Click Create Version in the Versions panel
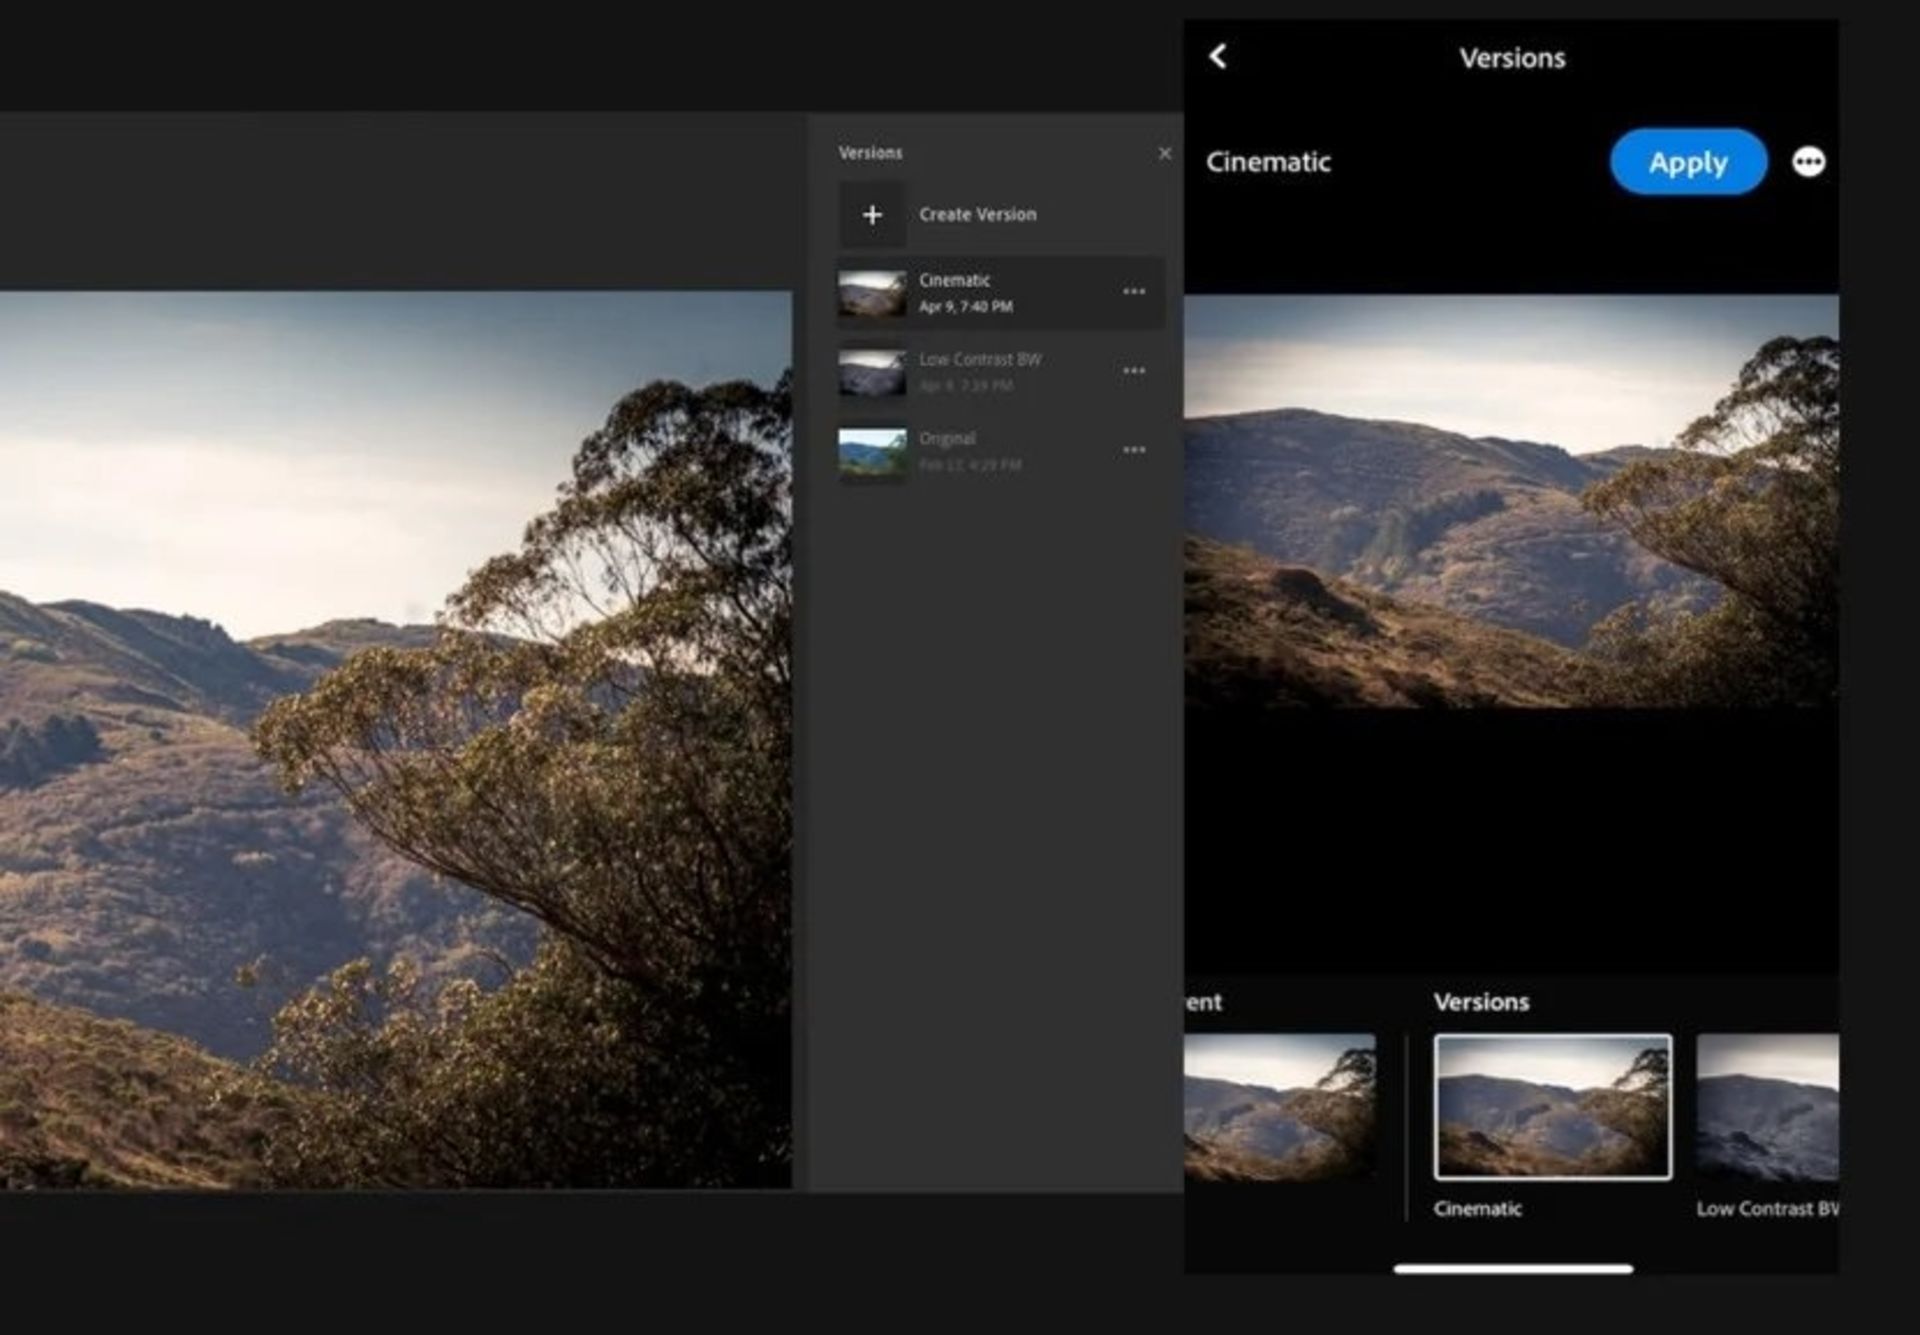This screenshot has width=1920, height=1335. [978, 213]
